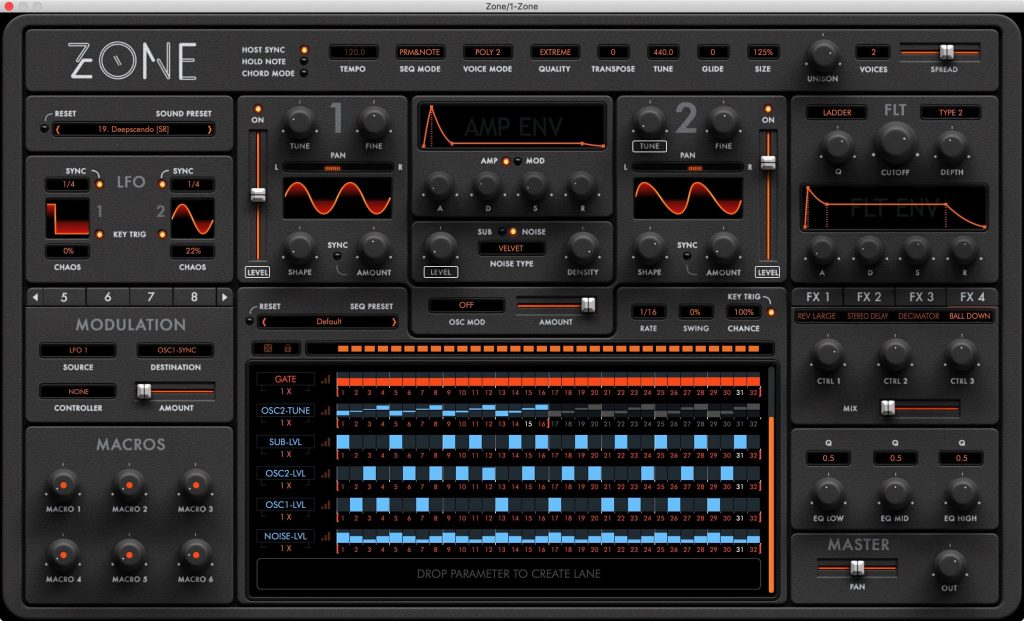The width and height of the screenshot is (1024, 621).
Task: Select next seq preset with right arrow
Action: (x=394, y=321)
